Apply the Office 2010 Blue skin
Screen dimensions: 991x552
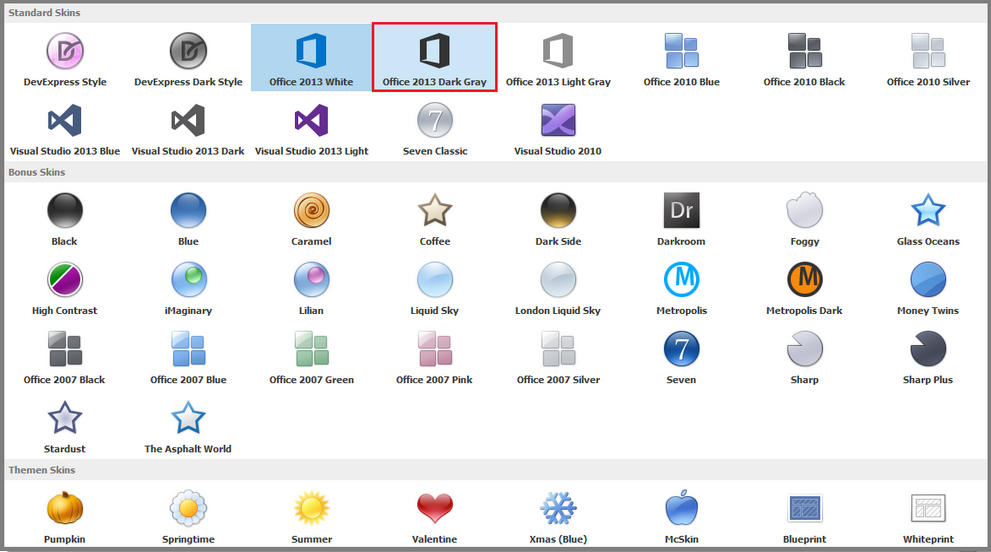681,58
